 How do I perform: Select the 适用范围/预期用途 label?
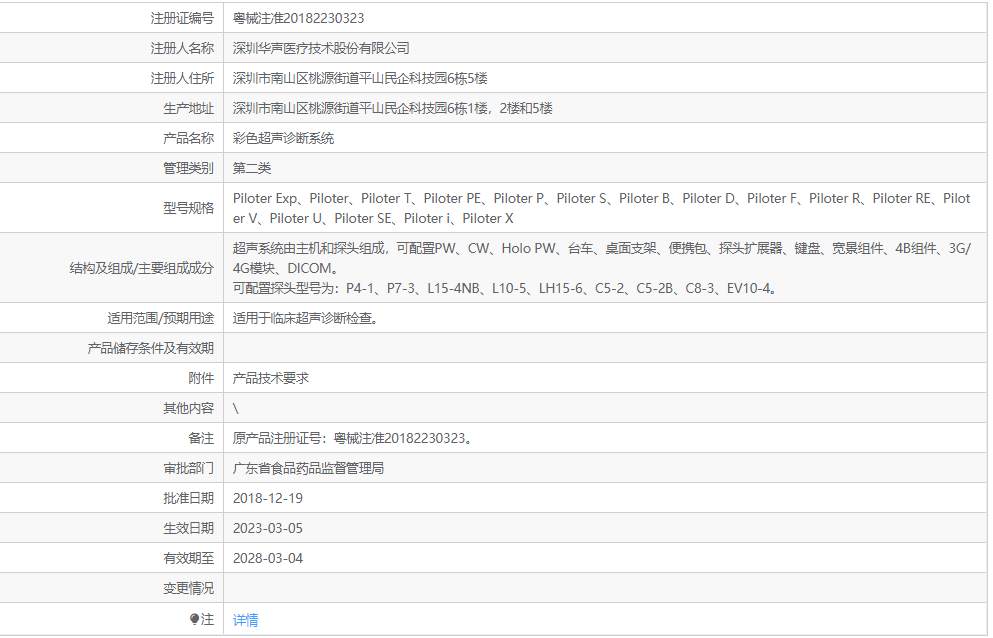(161, 318)
